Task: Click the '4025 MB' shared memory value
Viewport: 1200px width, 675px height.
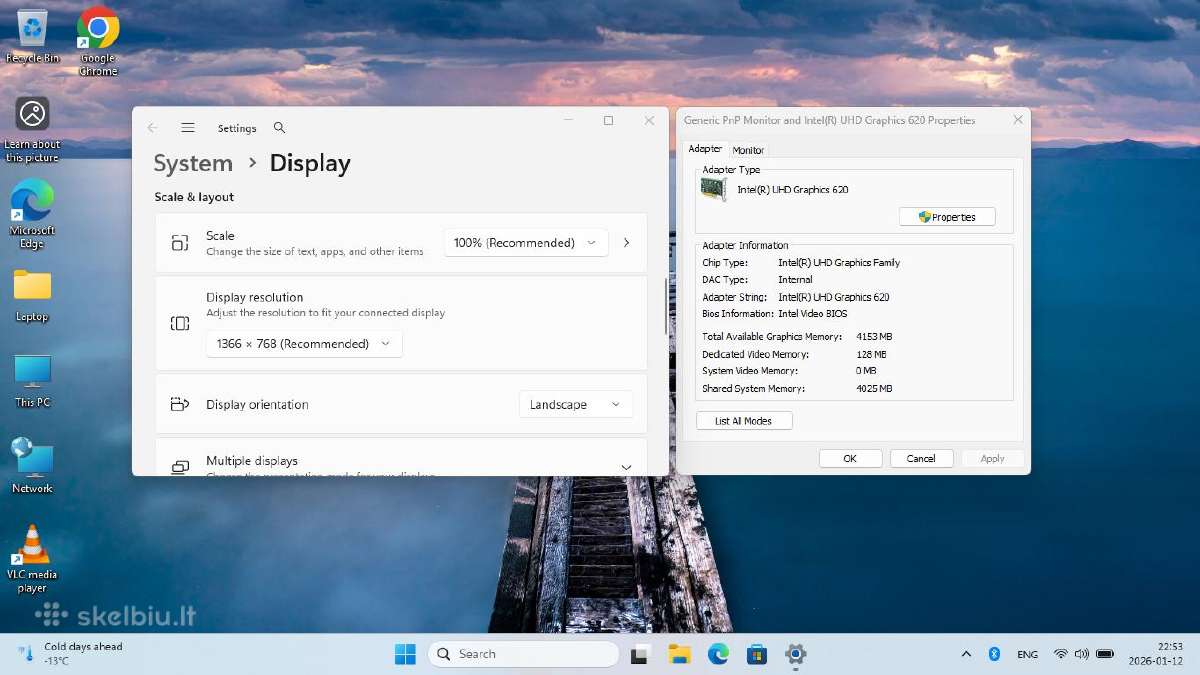Action: pos(874,388)
